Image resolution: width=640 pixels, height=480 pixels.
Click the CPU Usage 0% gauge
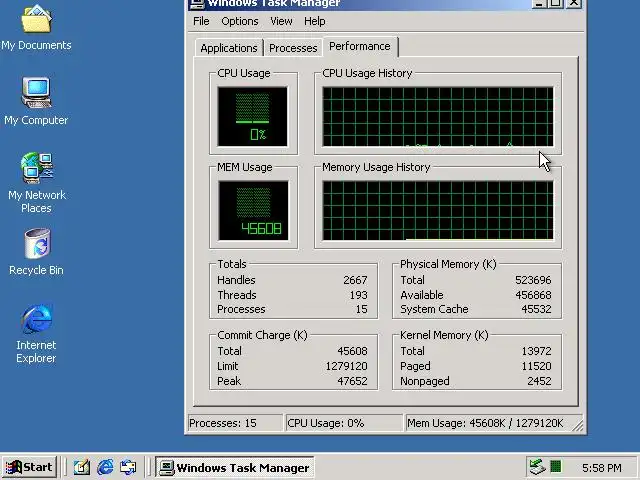coord(253,117)
